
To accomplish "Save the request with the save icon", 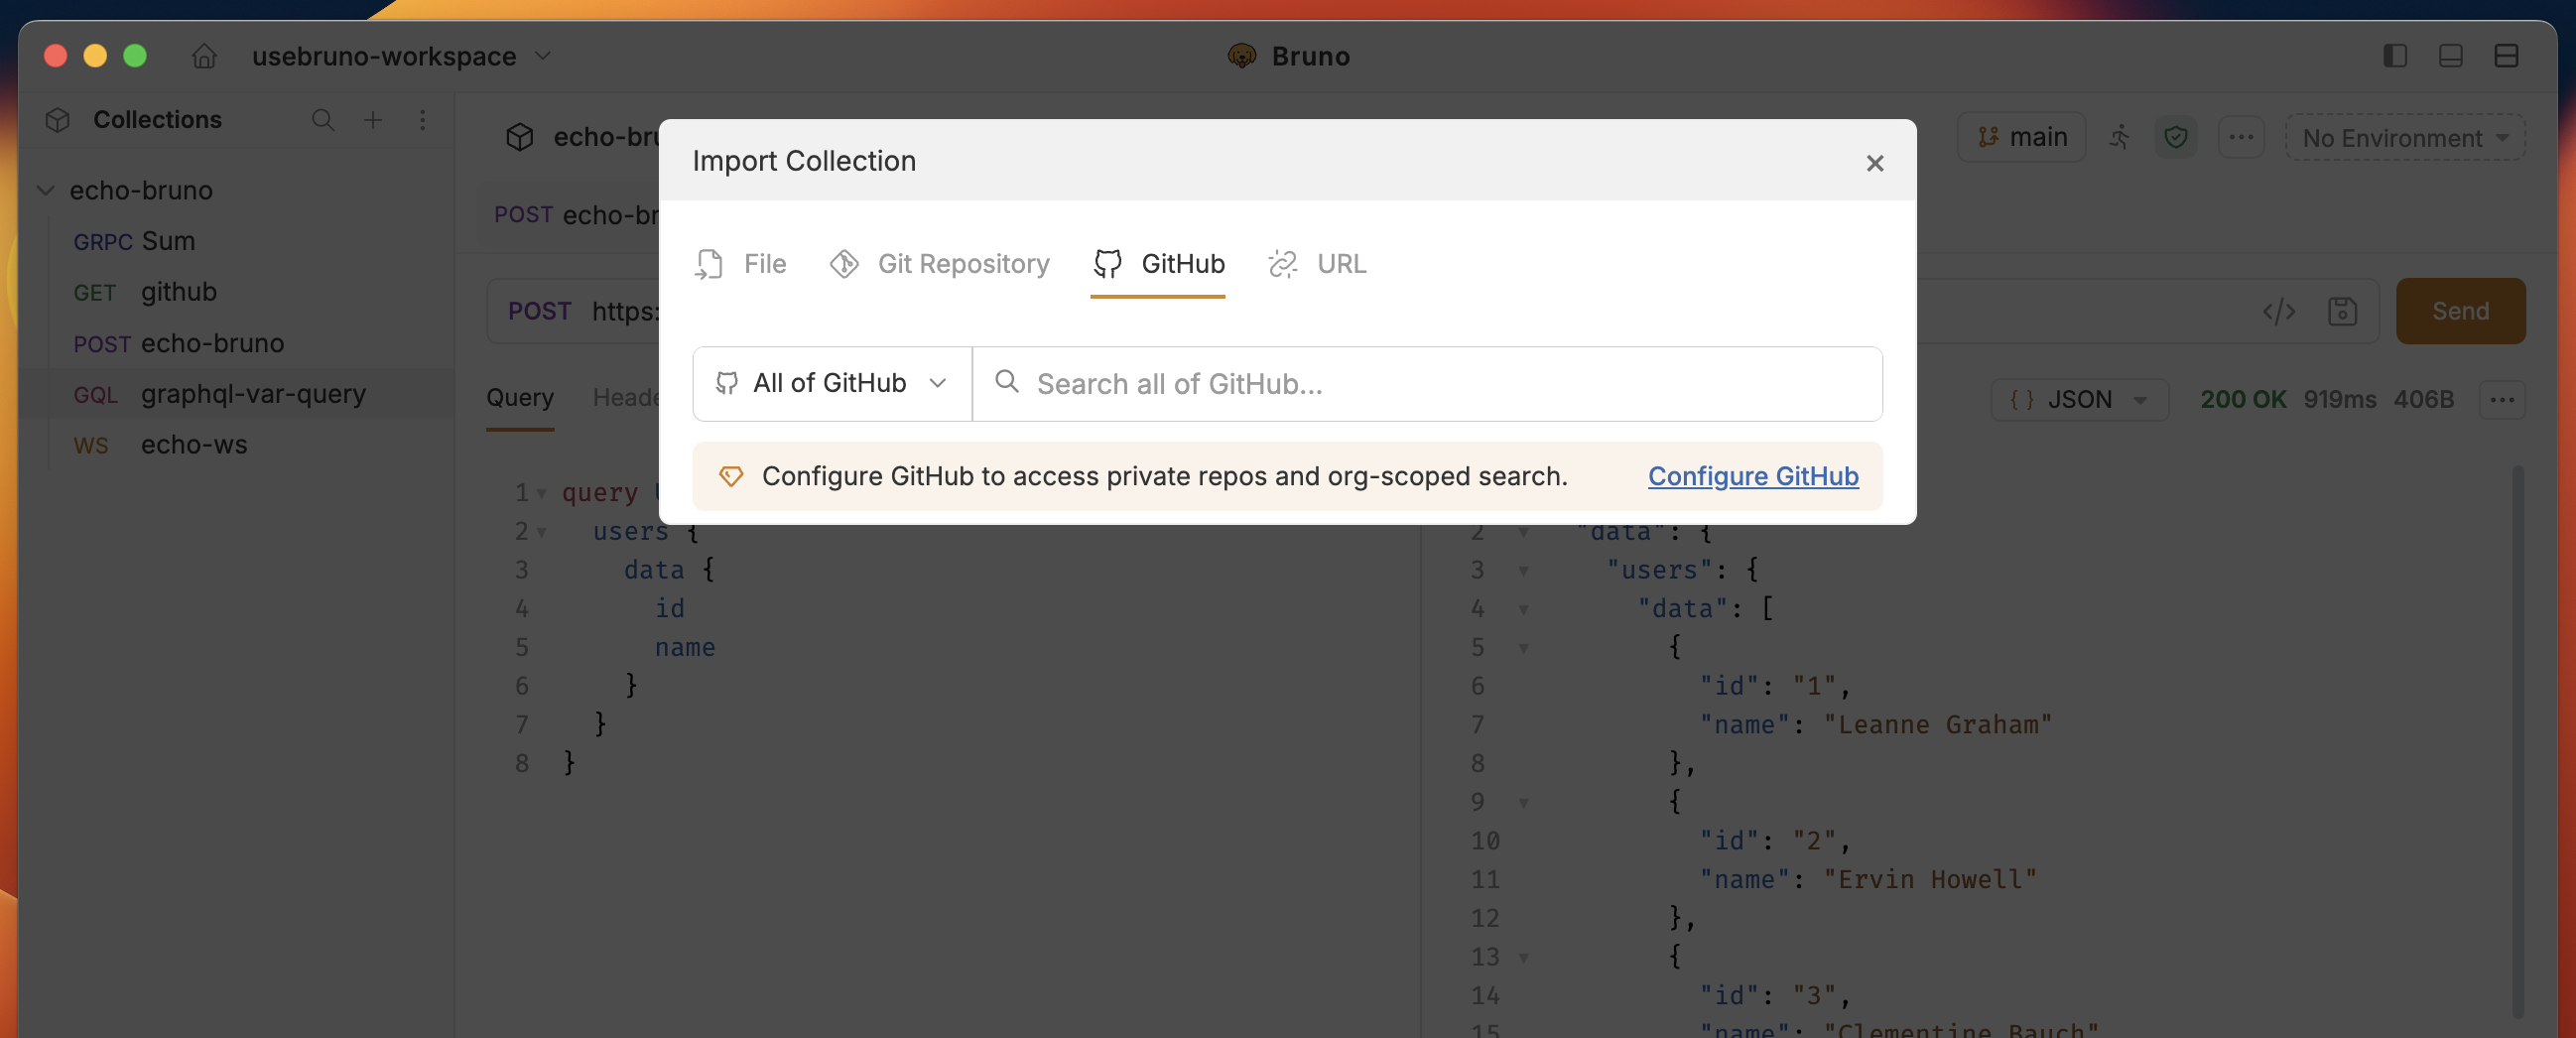I will tap(2344, 311).
